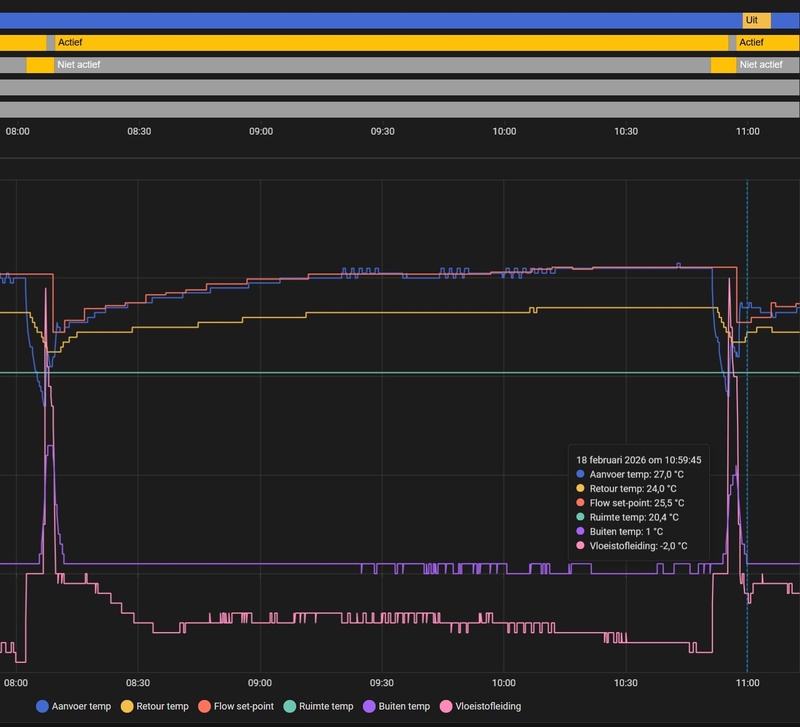Select the 'Actief' segment starting near 11:00
Viewport: 800px width, 727px height.
(x=767, y=42)
